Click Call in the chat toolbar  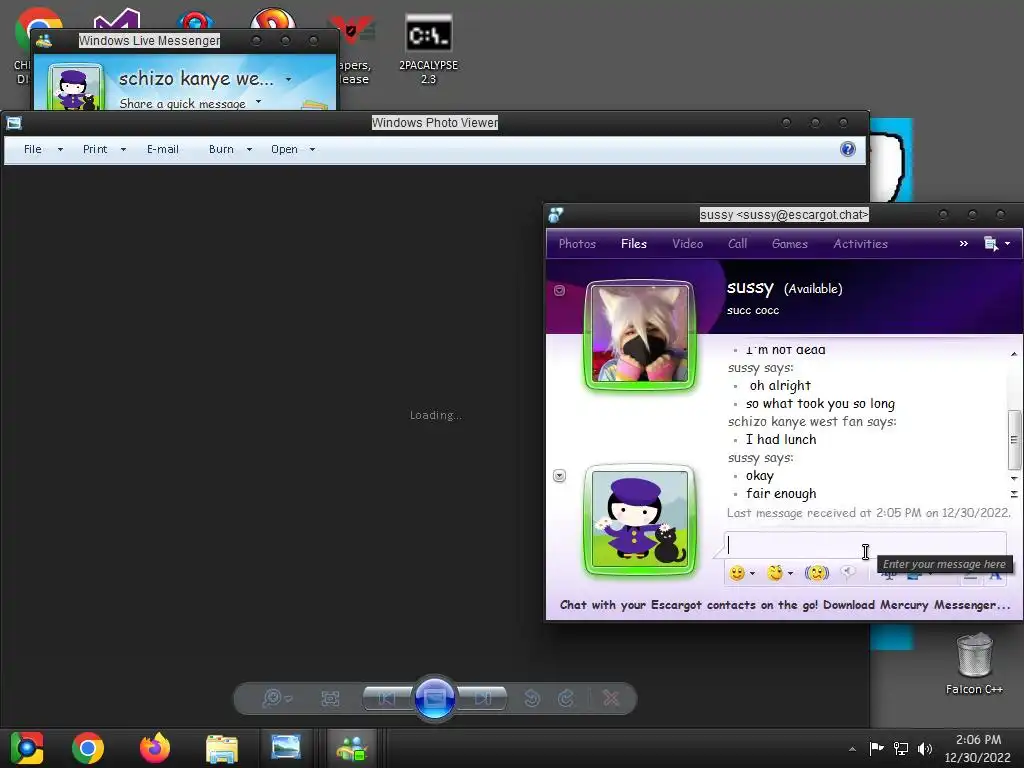pos(737,244)
